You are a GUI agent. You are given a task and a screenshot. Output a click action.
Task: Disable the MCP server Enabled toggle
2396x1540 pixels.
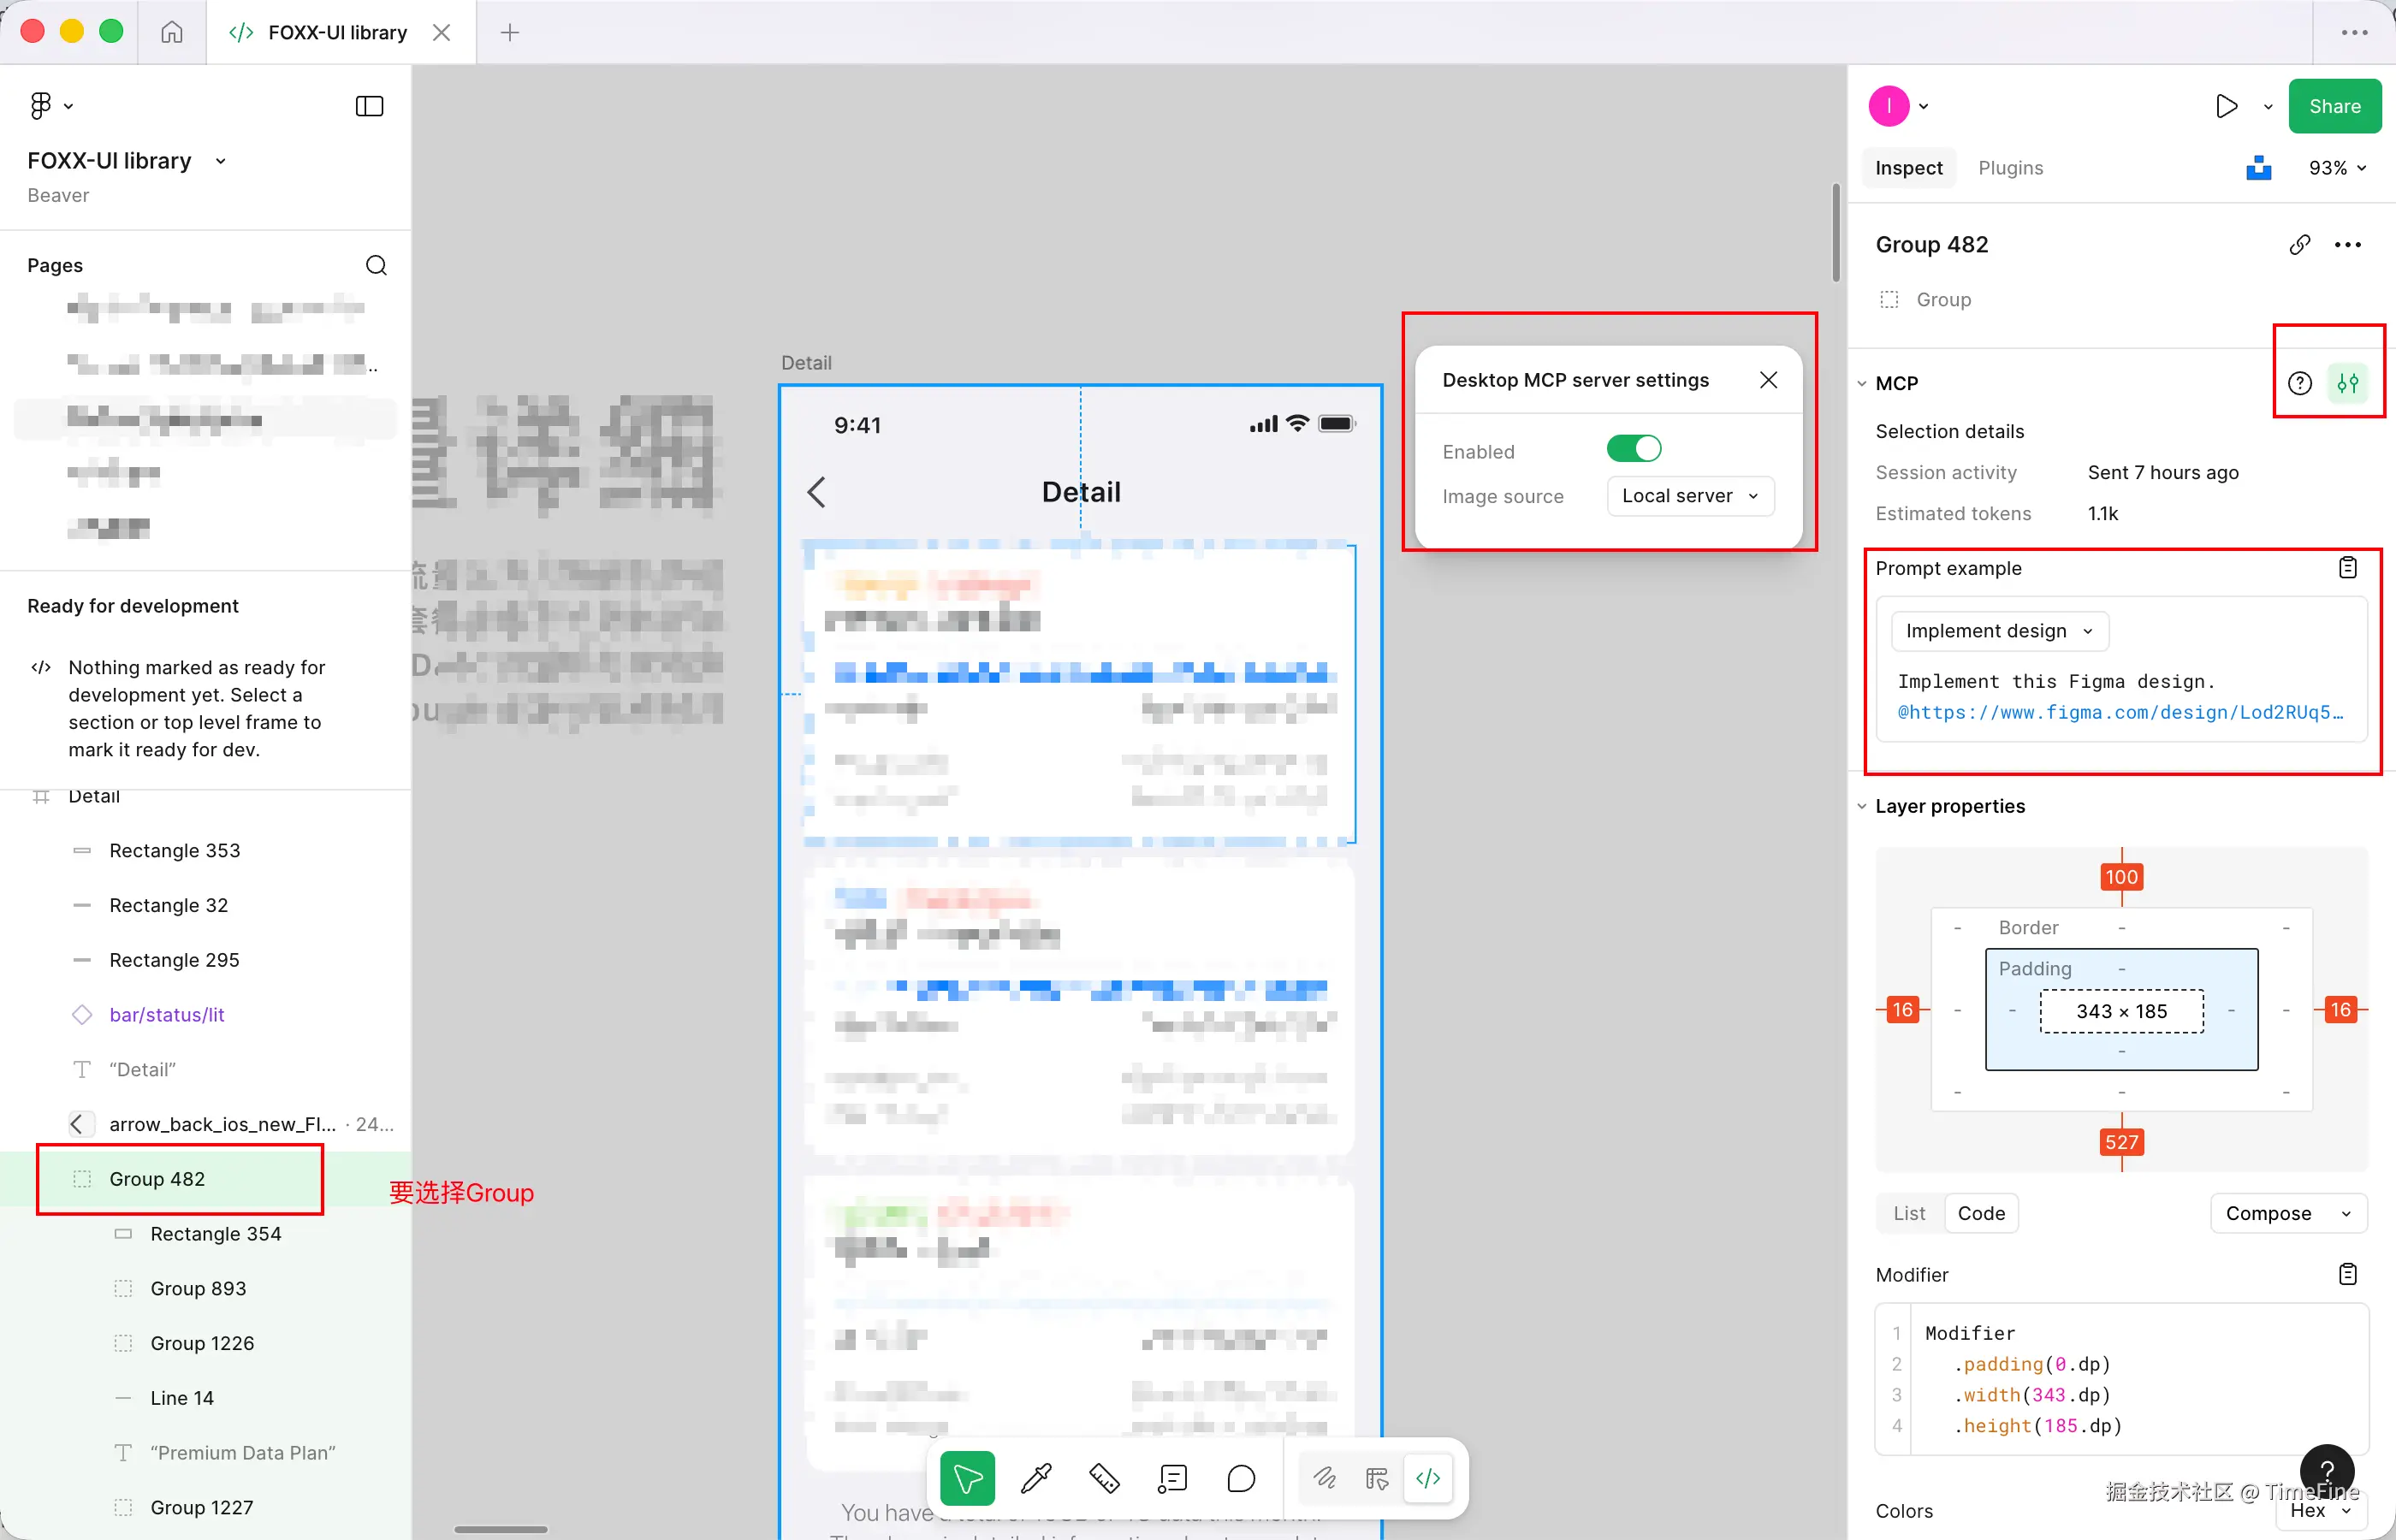tap(1633, 449)
